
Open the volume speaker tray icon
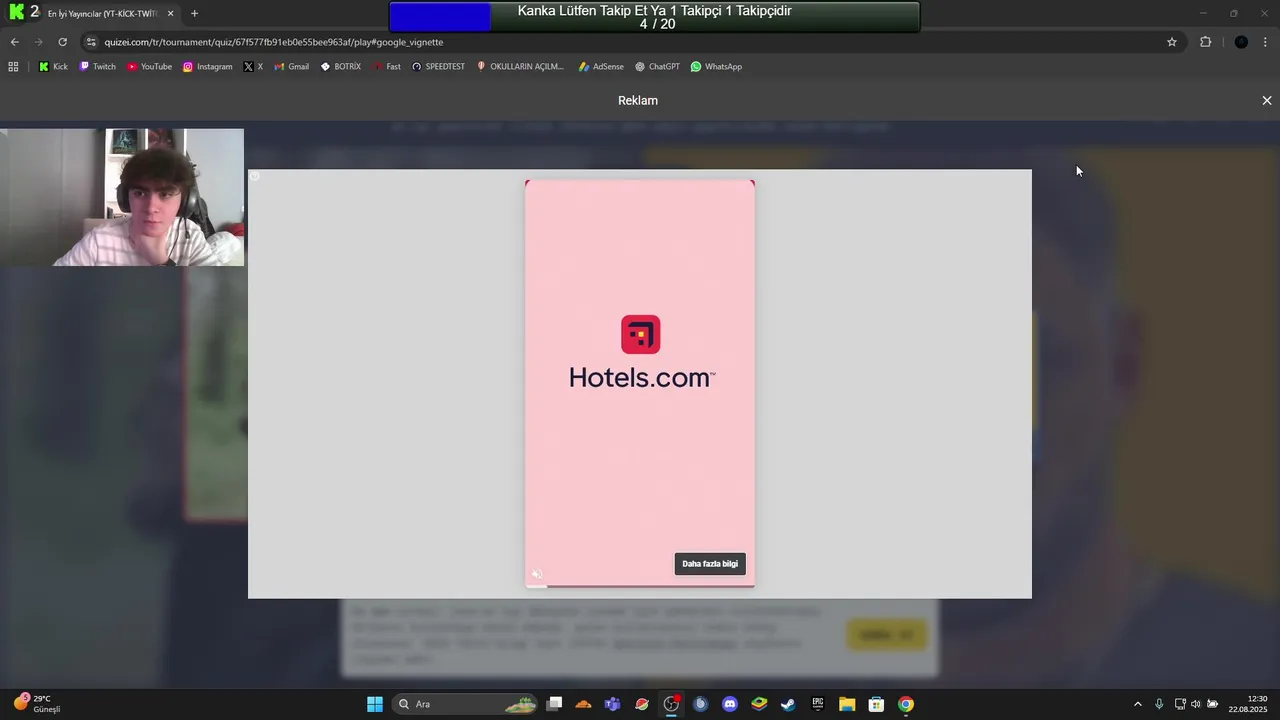point(1196,704)
